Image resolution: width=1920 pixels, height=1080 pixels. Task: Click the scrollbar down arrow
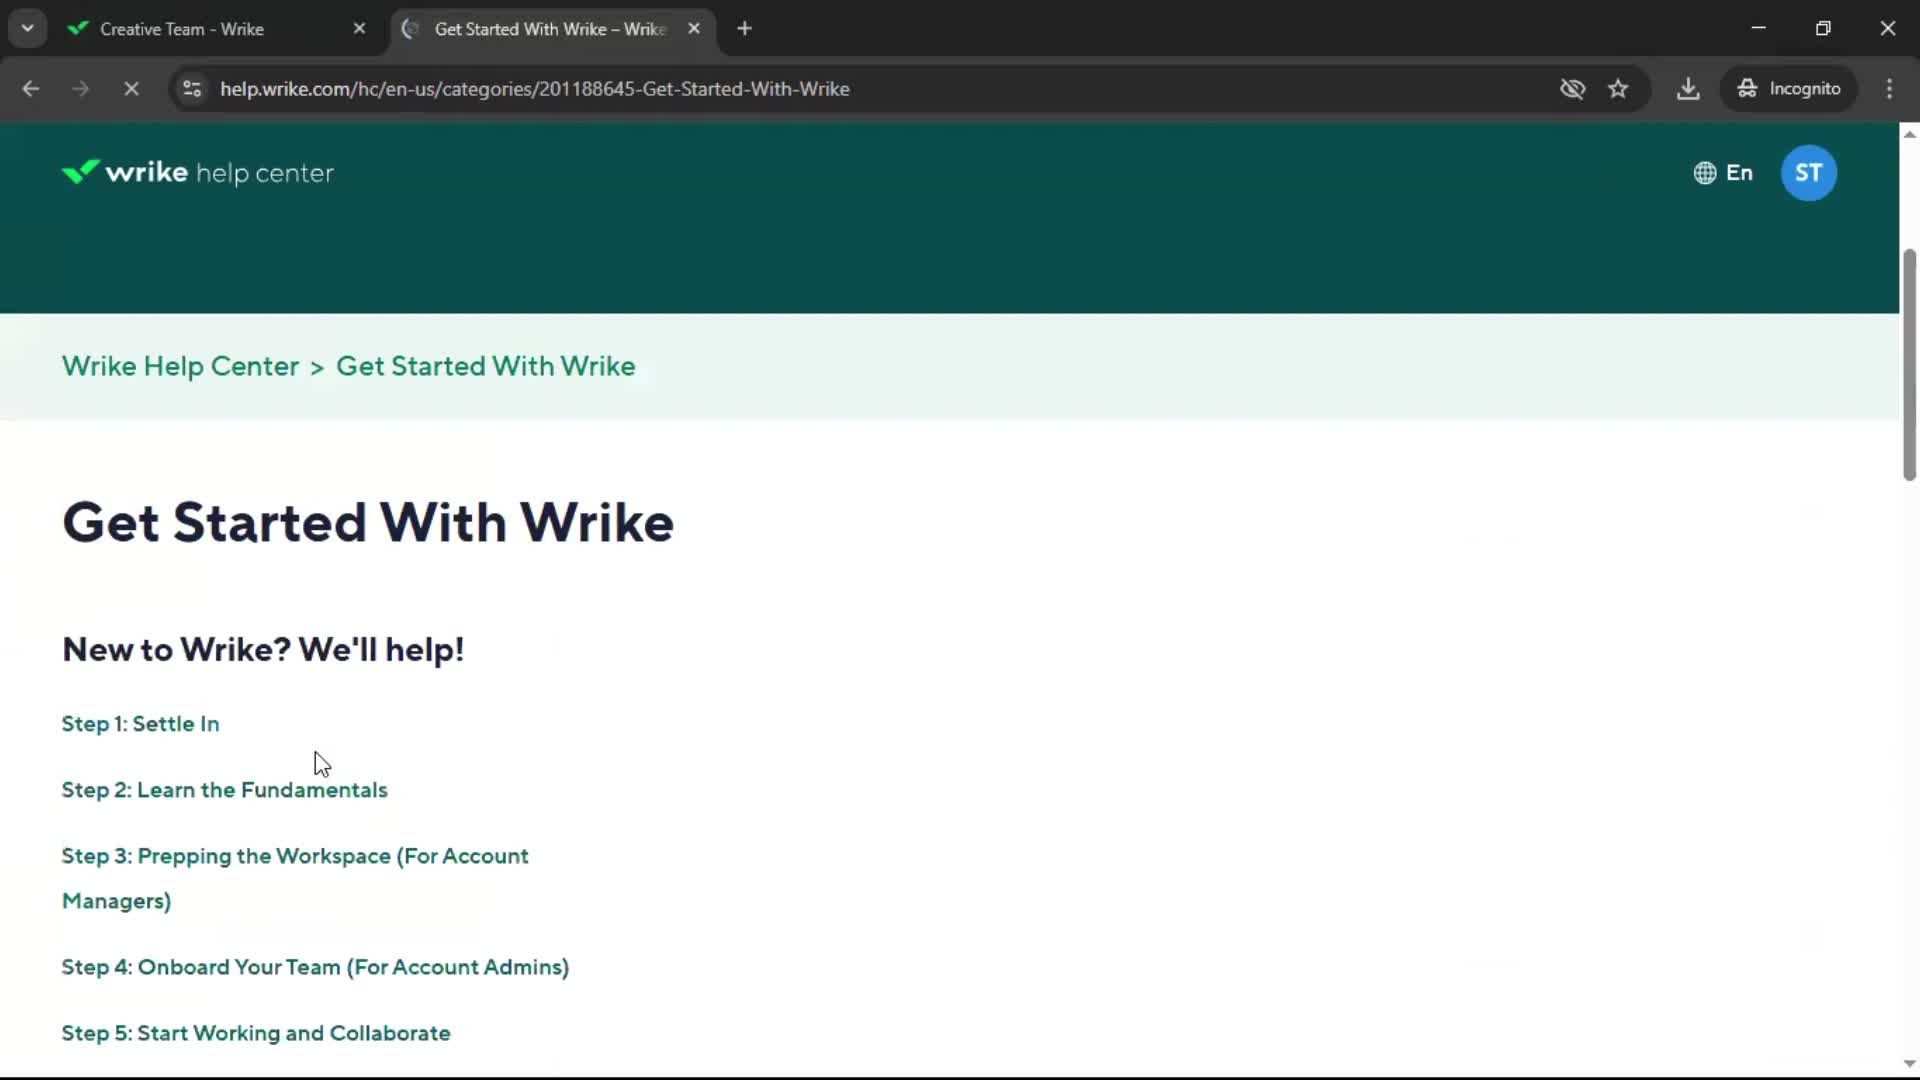pyautogui.click(x=1909, y=1064)
